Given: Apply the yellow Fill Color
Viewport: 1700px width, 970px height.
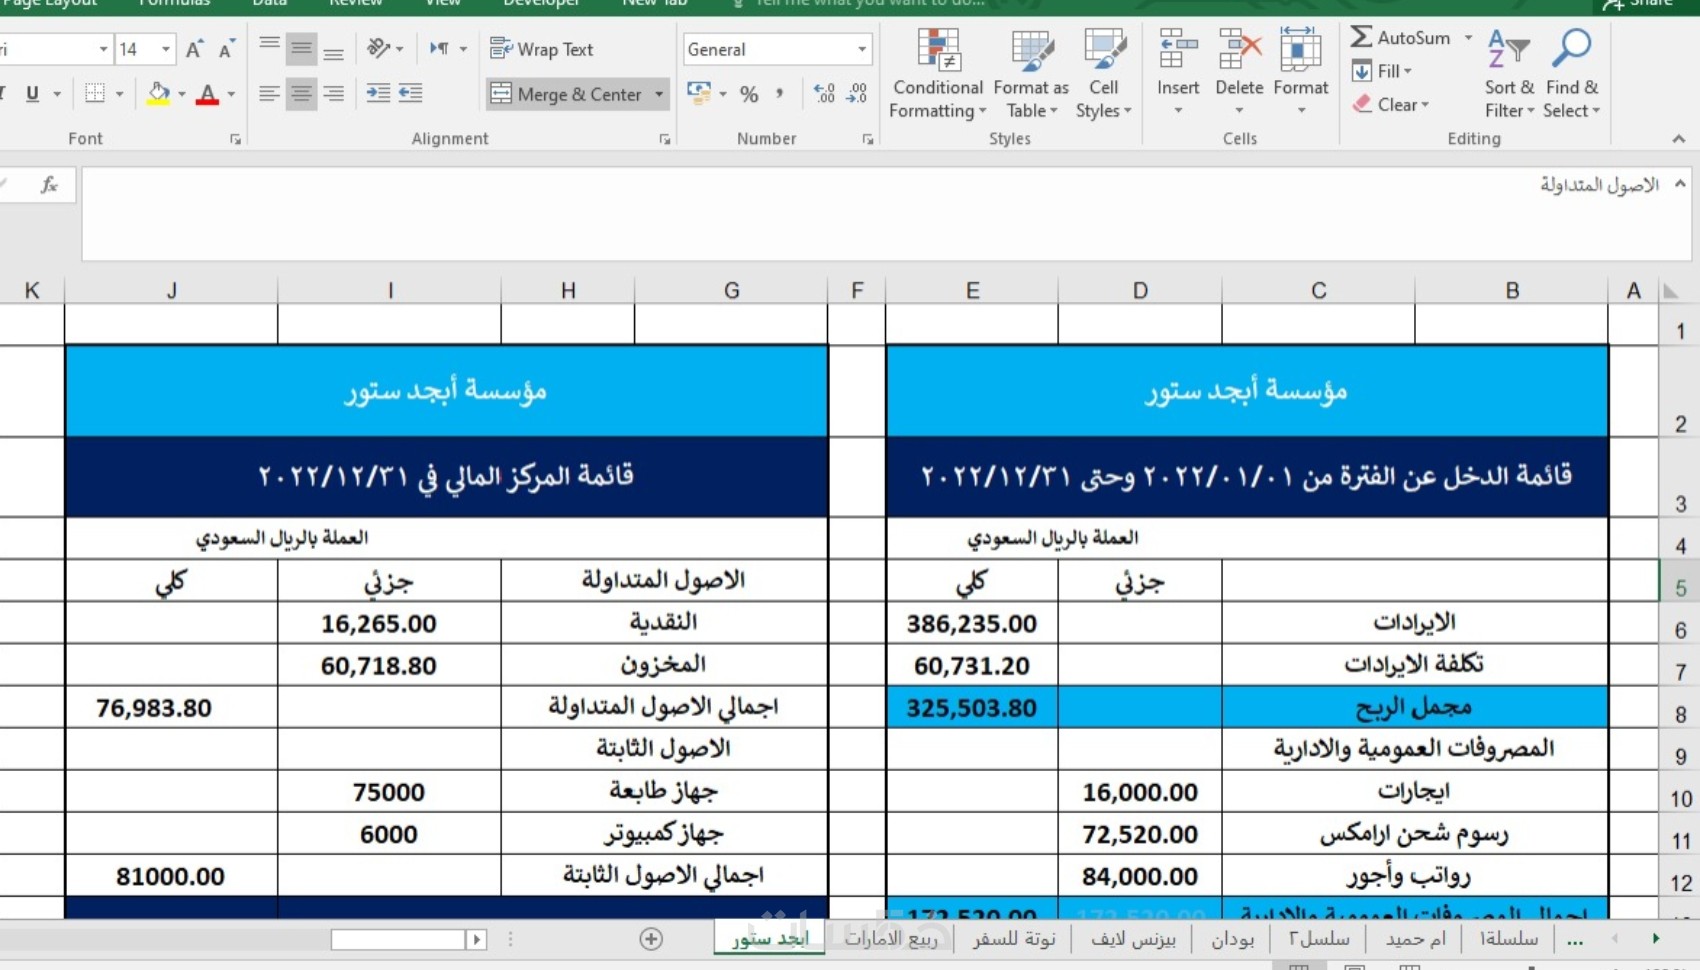Looking at the screenshot, I should pos(158,93).
